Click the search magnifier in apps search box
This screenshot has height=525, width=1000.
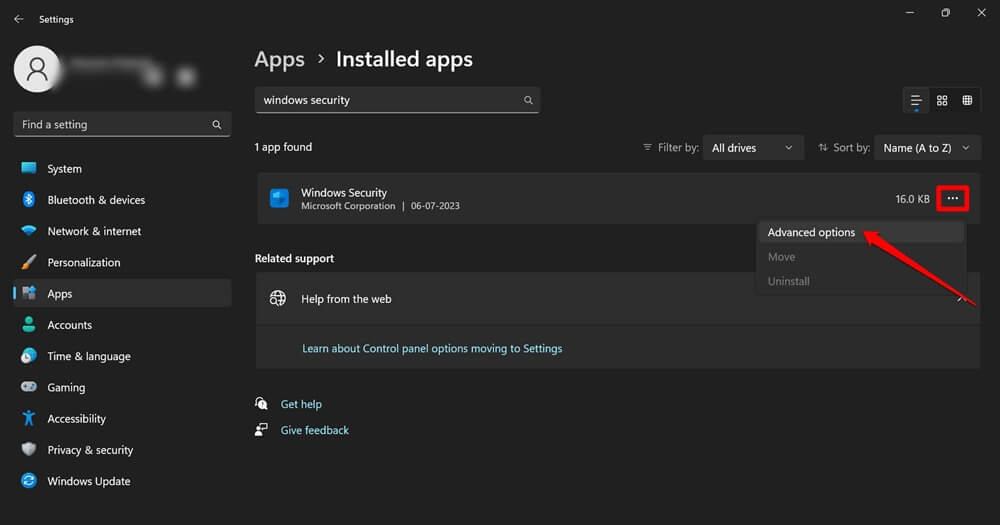(529, 101)
